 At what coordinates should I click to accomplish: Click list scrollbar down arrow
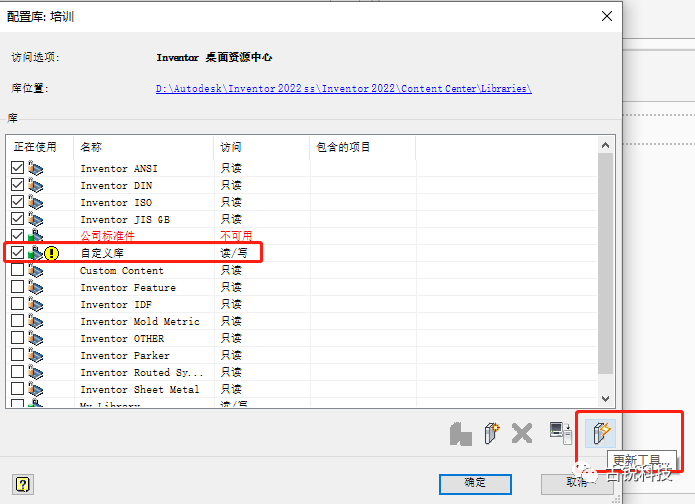pyautogui.click(x=605, y=399)
